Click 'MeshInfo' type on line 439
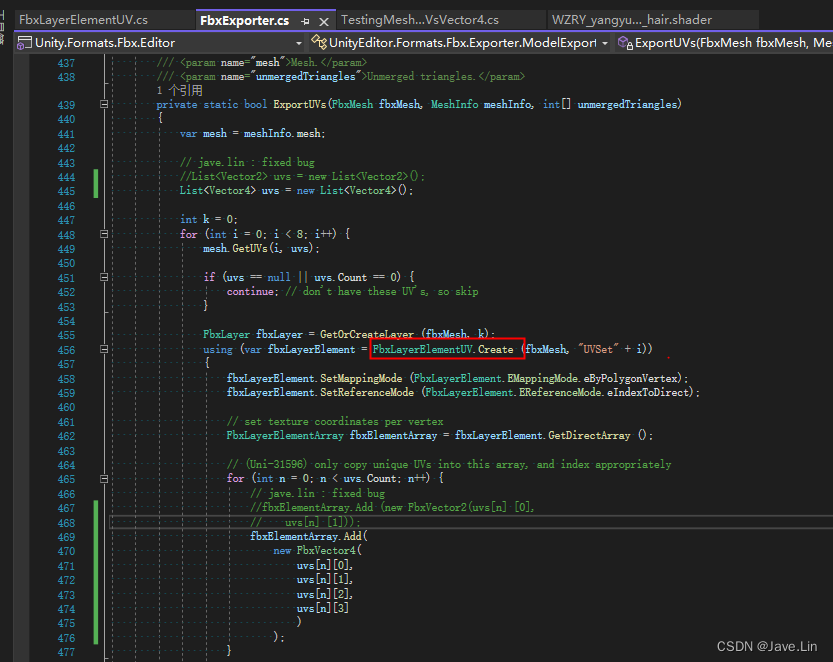Viewport: 833px width, 662px height. 454,104
